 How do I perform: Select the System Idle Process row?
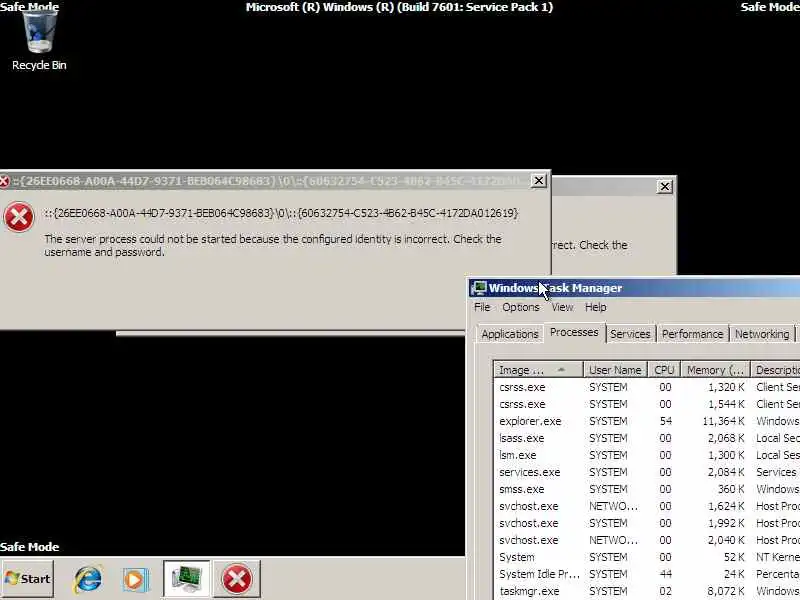(x=647, y=574)
